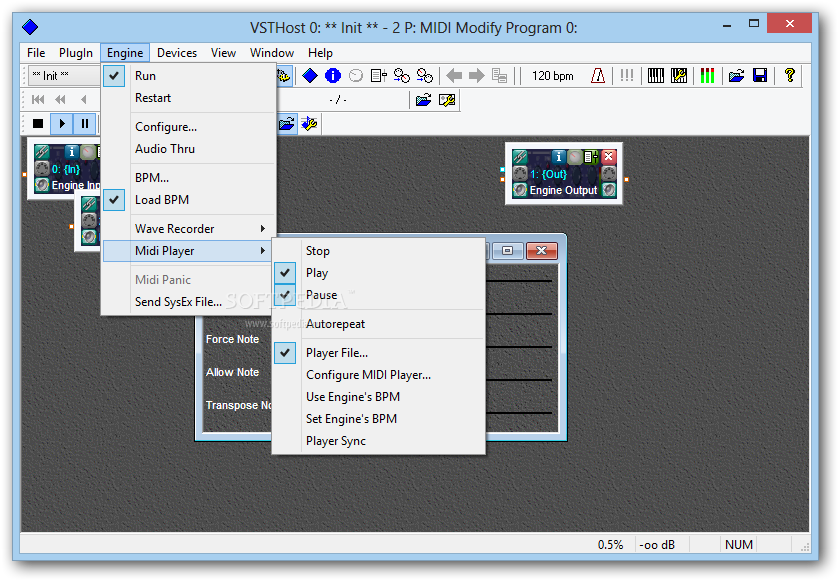This screenshot has width=839, height=581.
Task: Expand the Midi Player submenu entry
Action: coord(189,251)
